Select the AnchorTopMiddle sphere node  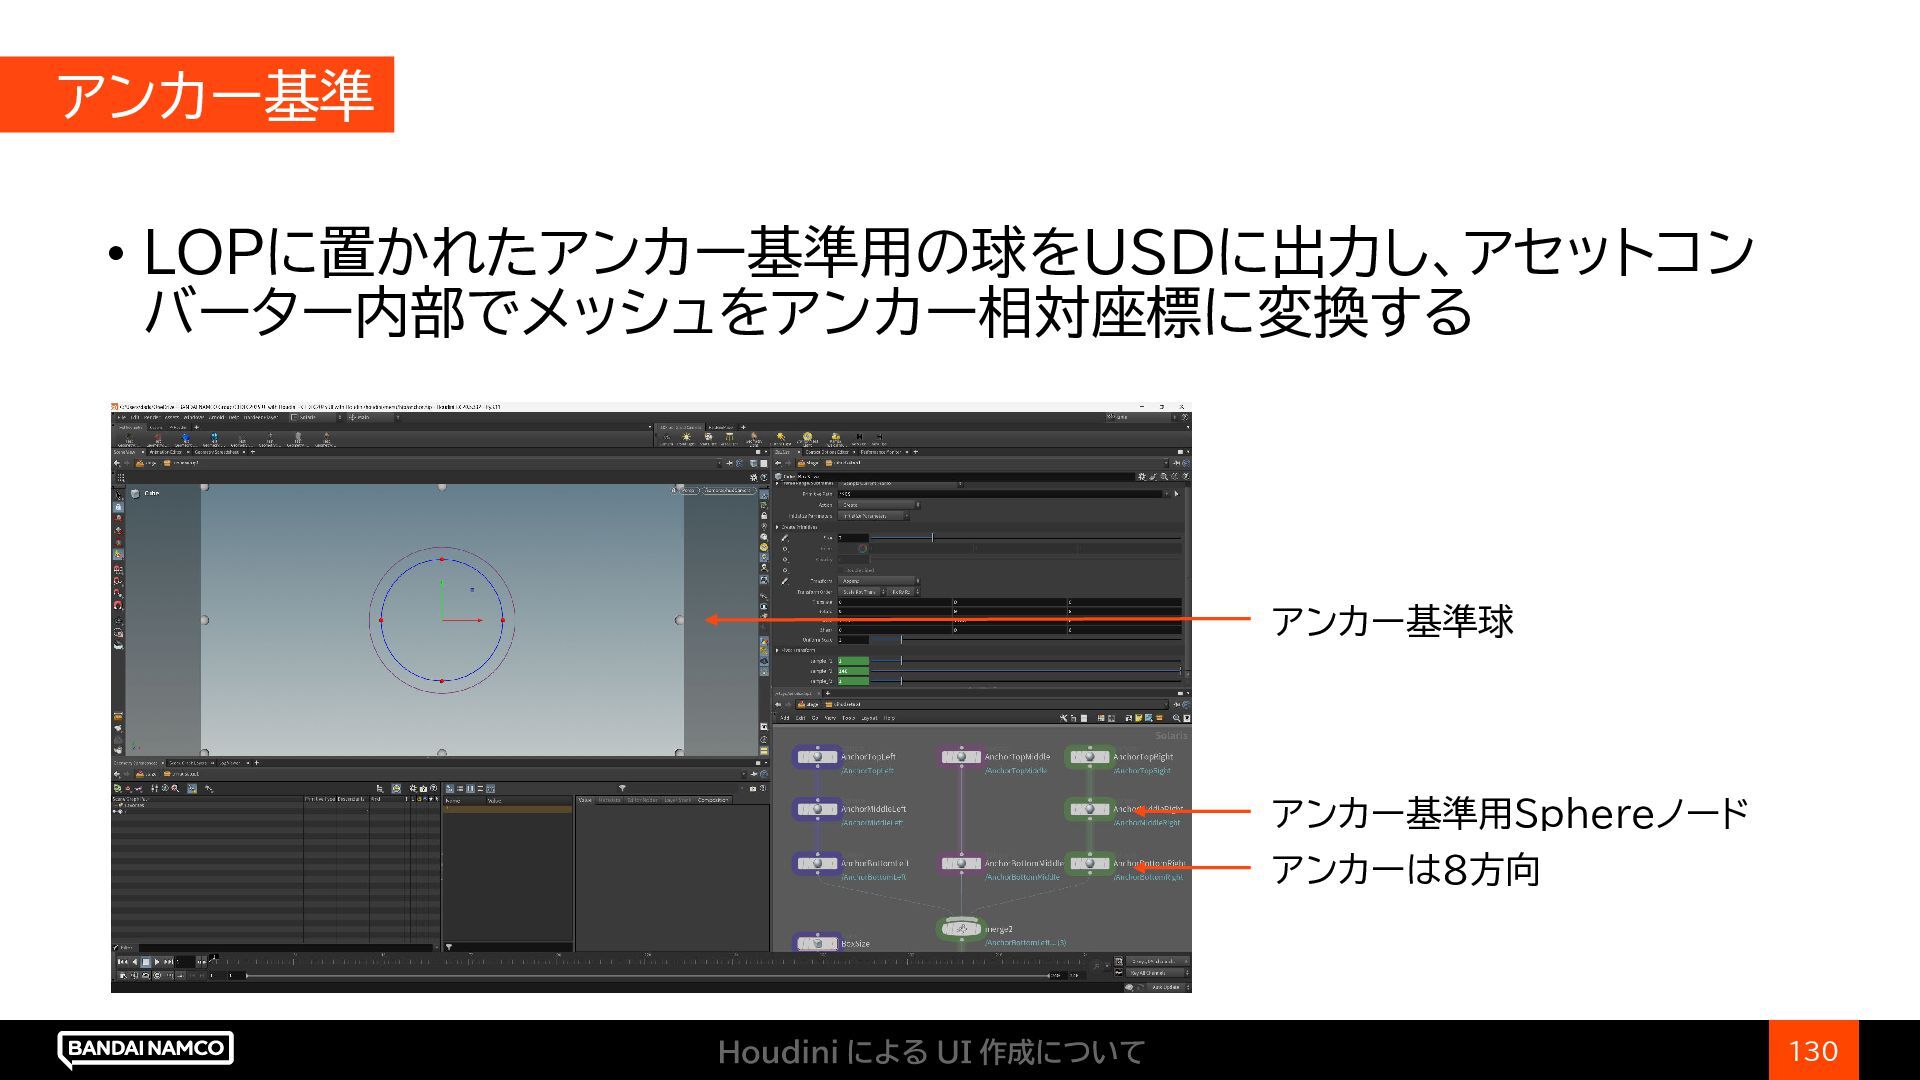tap(961, 757)
